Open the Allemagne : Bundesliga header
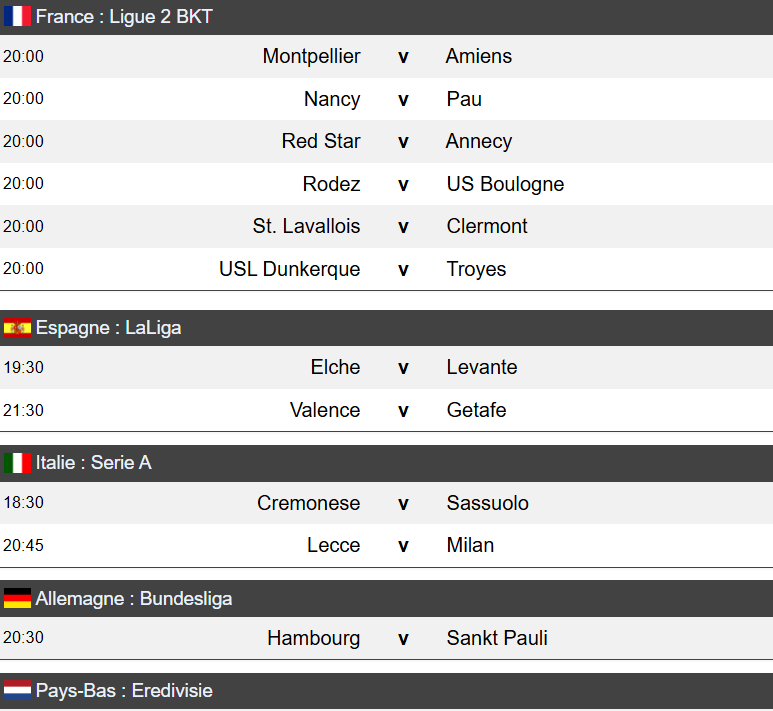 point(134,599)
